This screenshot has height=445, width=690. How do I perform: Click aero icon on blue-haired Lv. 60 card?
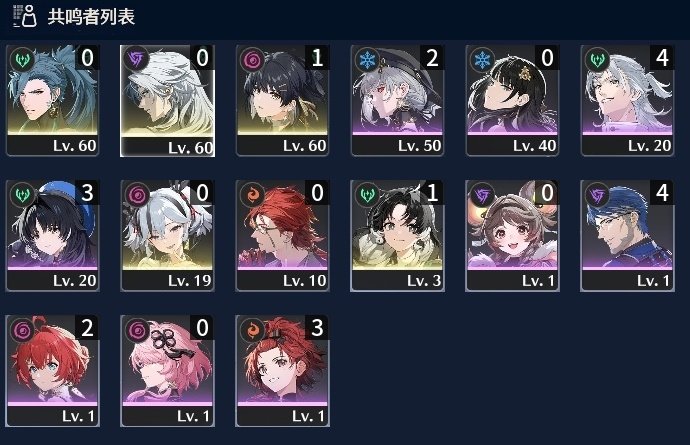[22, 59]
